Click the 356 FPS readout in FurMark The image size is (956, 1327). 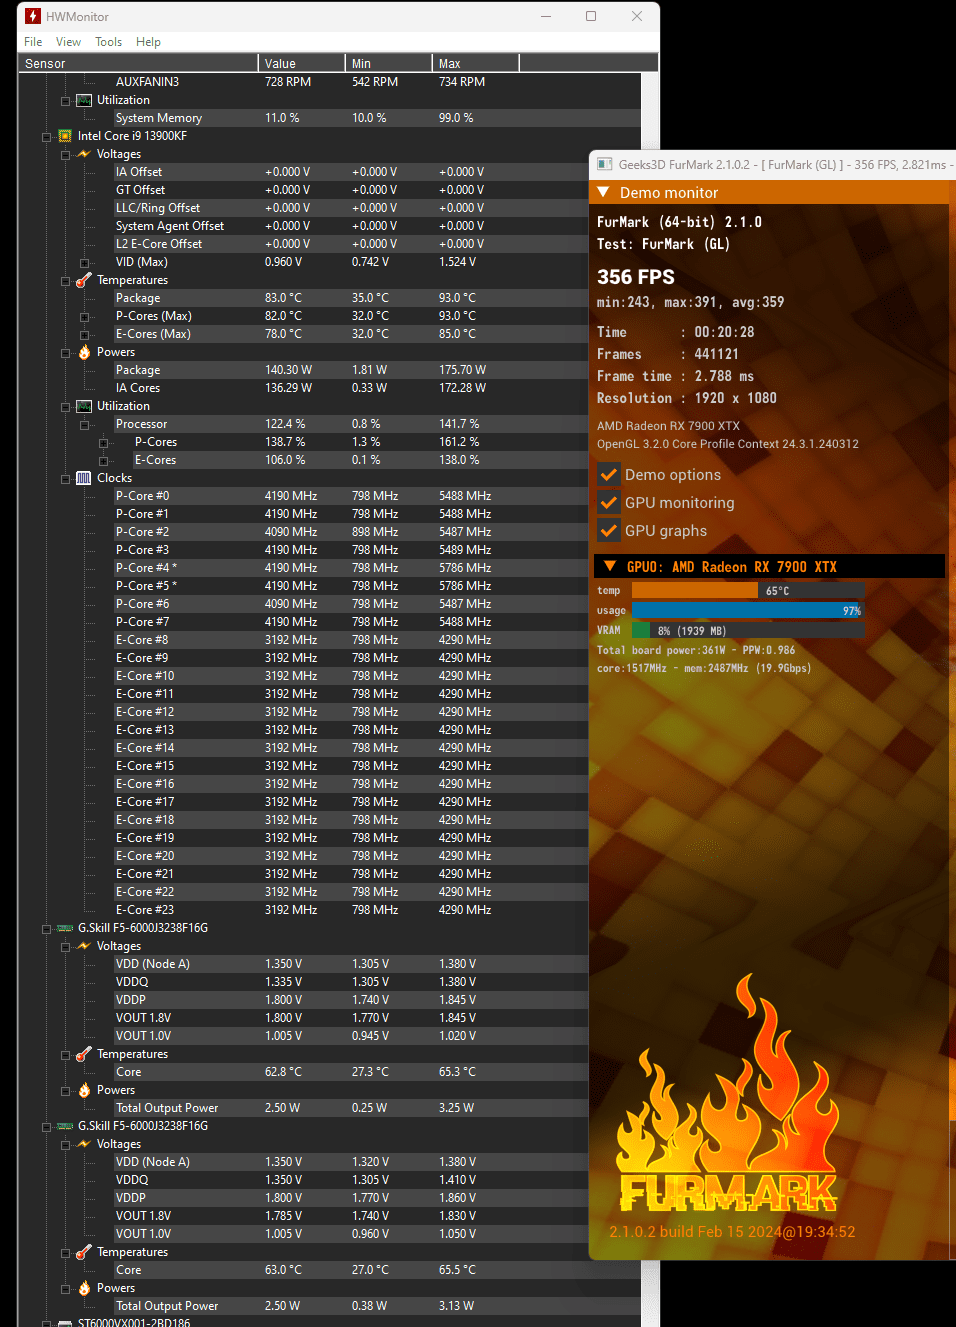pos(636,277)
